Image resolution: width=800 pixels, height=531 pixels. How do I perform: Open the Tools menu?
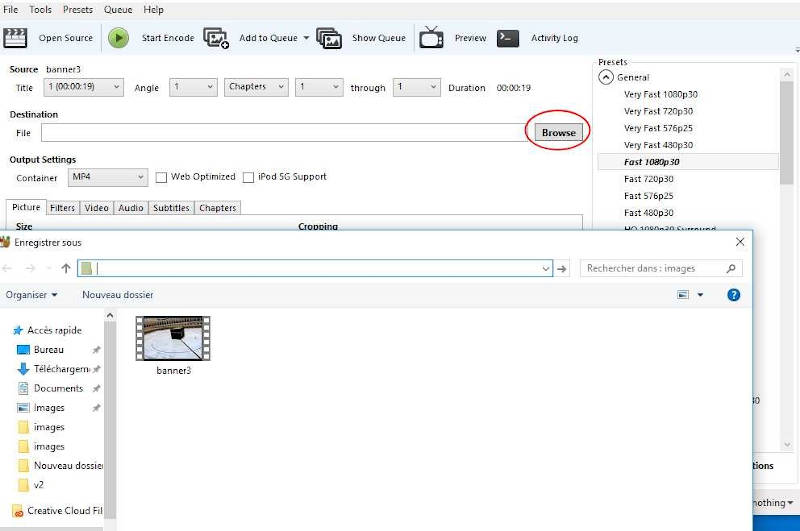(x=40, y=10)
